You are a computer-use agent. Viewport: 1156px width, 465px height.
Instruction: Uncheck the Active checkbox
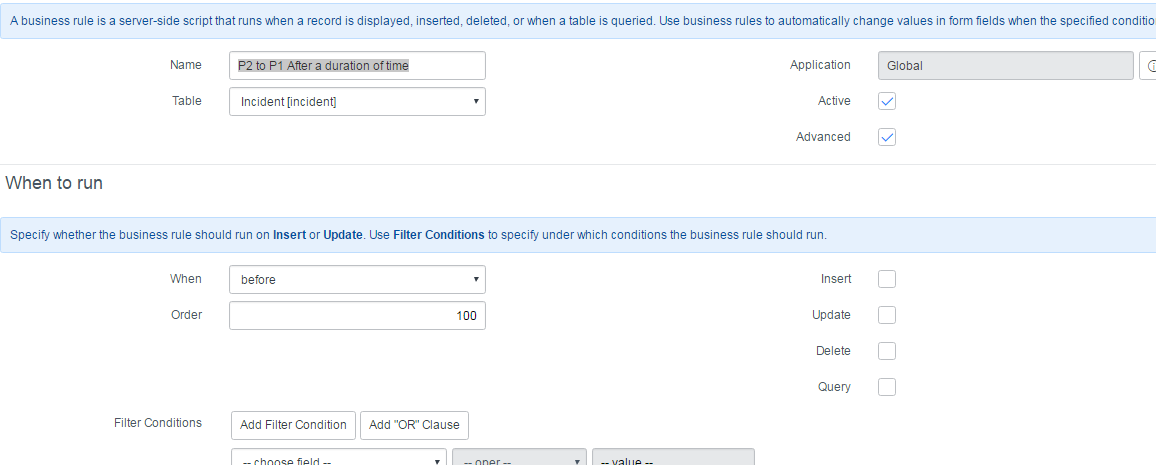pyautogui.click(x=887, y=102)
